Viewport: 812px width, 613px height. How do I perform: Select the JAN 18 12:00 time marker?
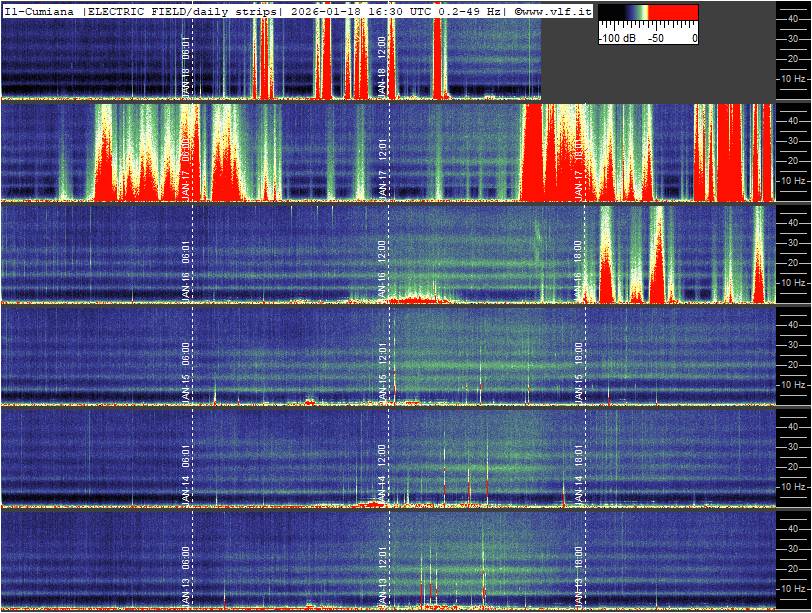[383, 67]
